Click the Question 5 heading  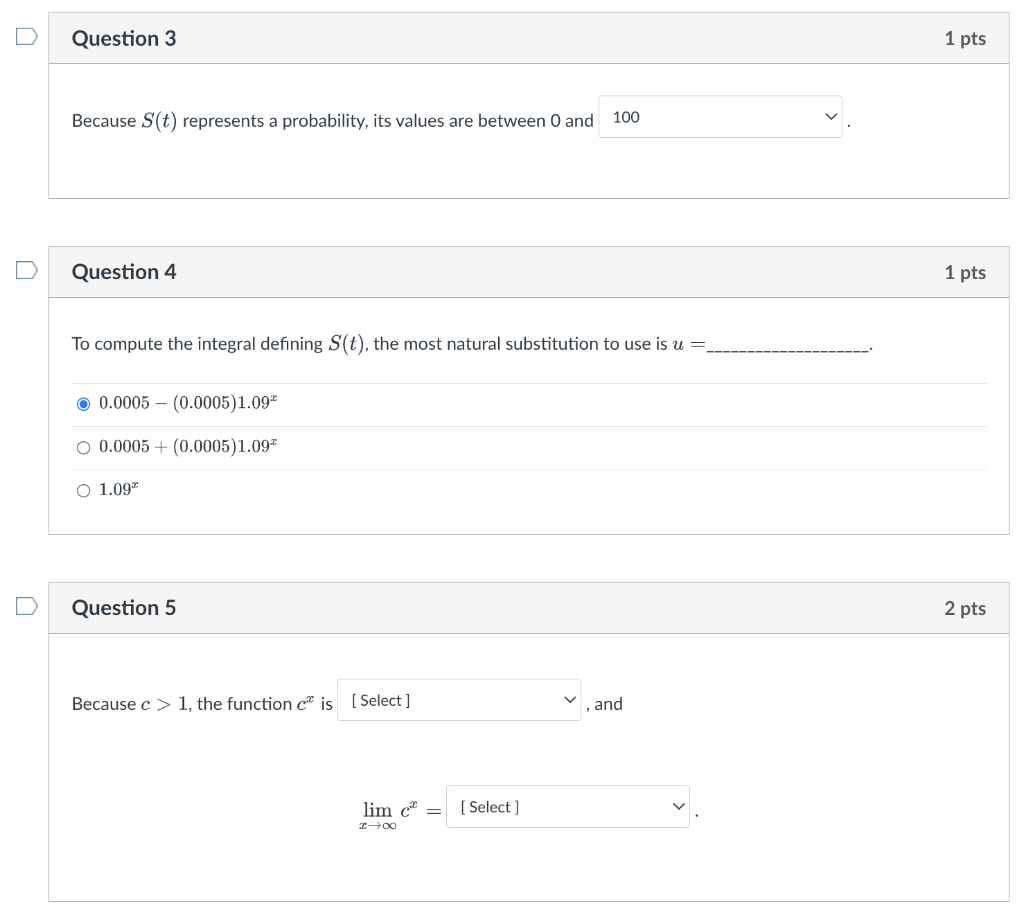click(x=124, y=608)
